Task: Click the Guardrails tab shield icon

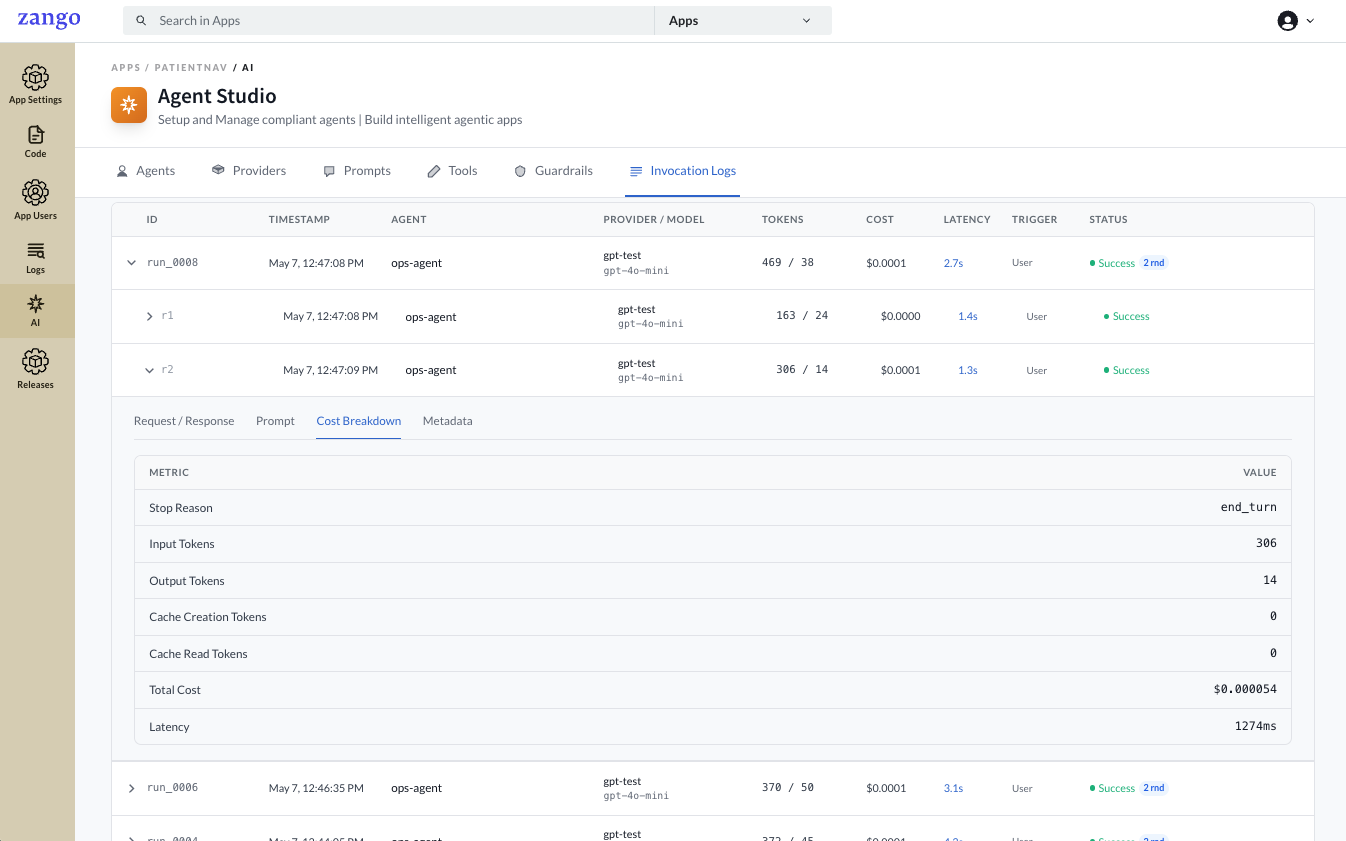Action: tap(520, 171)
